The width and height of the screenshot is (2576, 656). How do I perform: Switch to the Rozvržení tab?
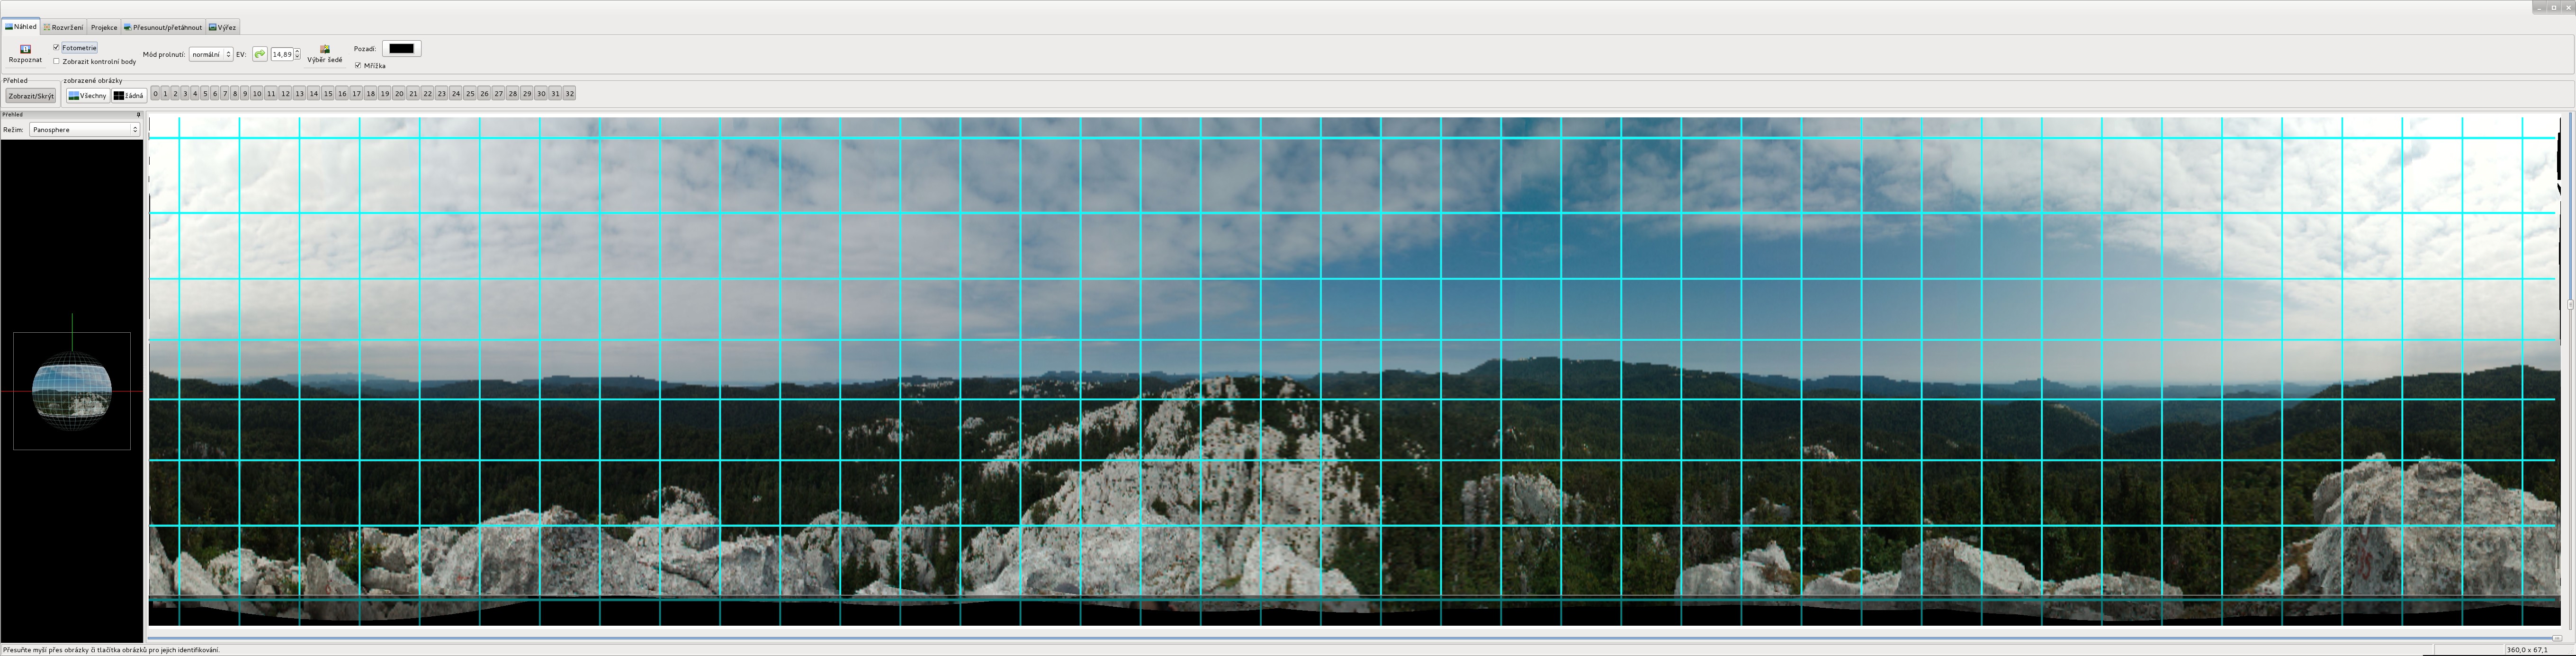63,27
